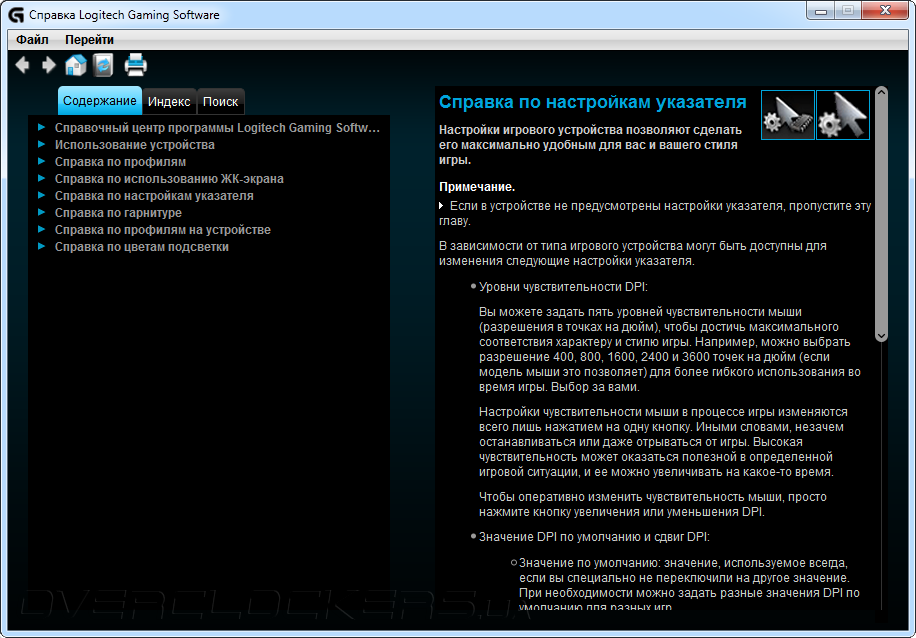Switch to the Содержание tab

click(100, 100)
